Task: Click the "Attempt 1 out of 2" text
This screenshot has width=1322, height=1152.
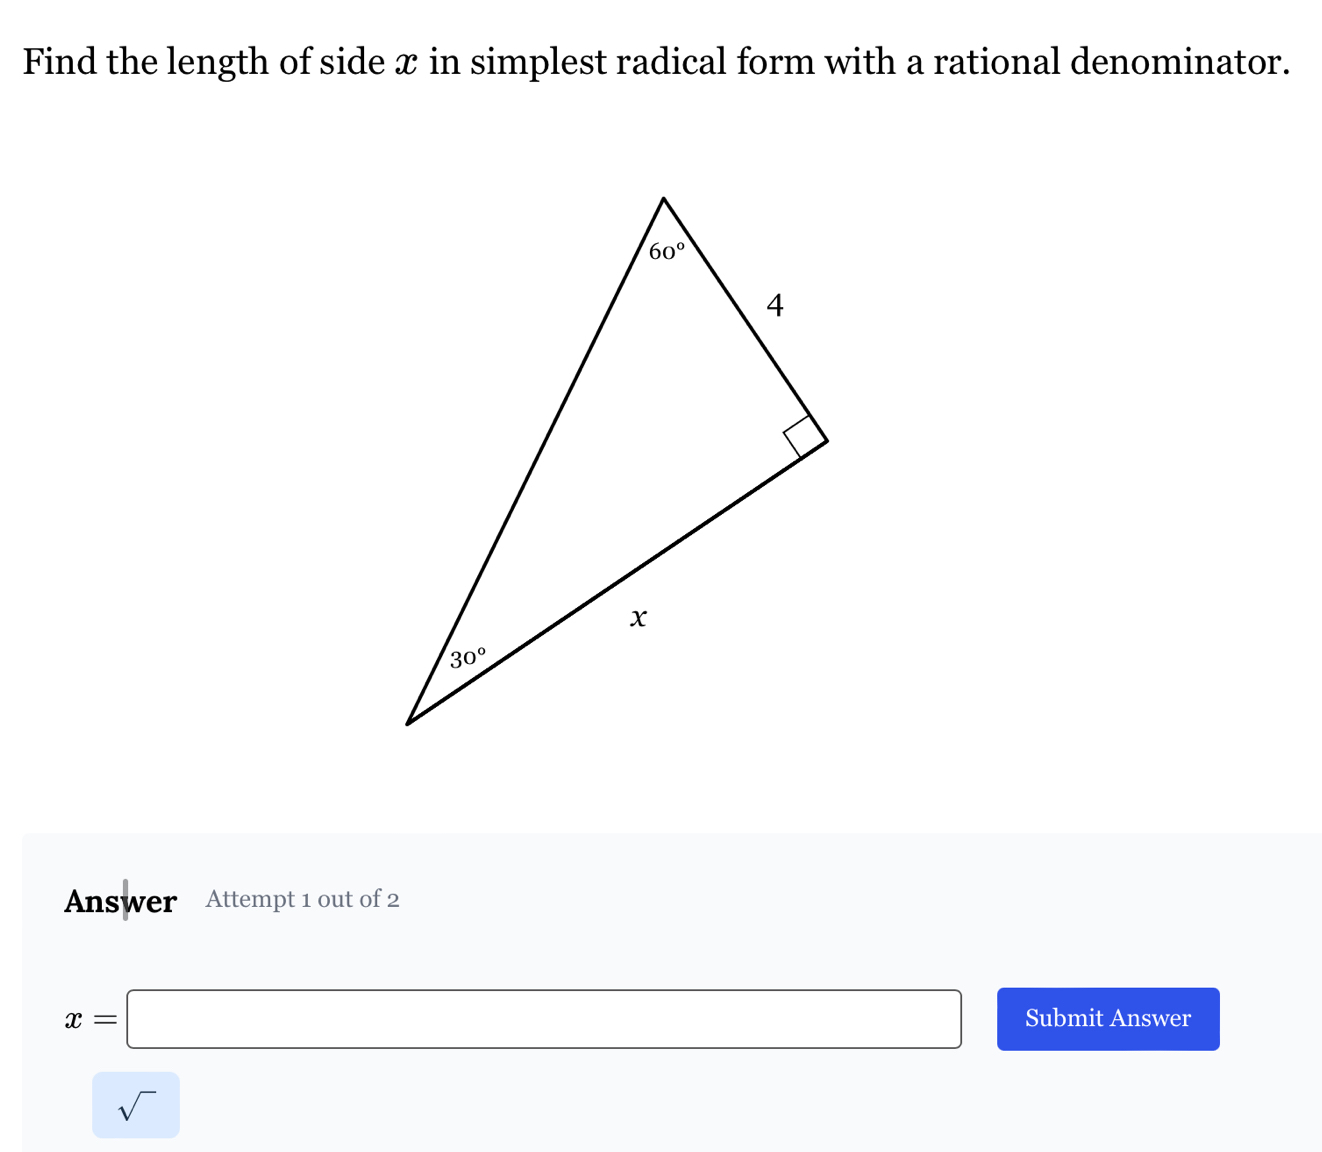Action: pyautogui.click(x=302, y=899)
